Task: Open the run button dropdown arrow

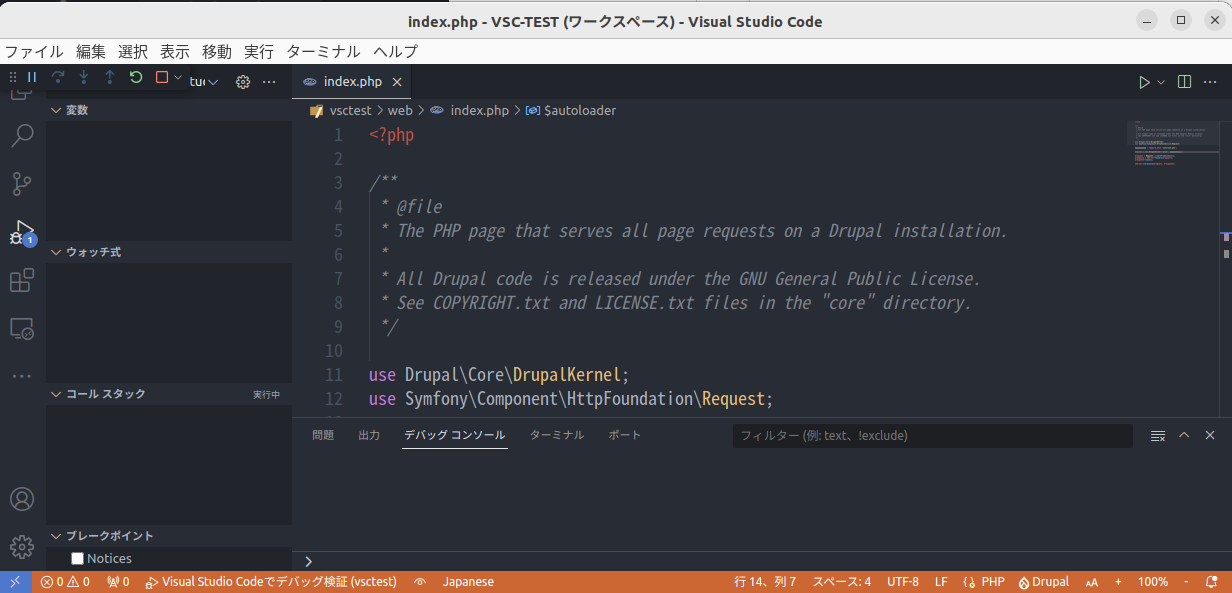Action: click(1161, 82)
